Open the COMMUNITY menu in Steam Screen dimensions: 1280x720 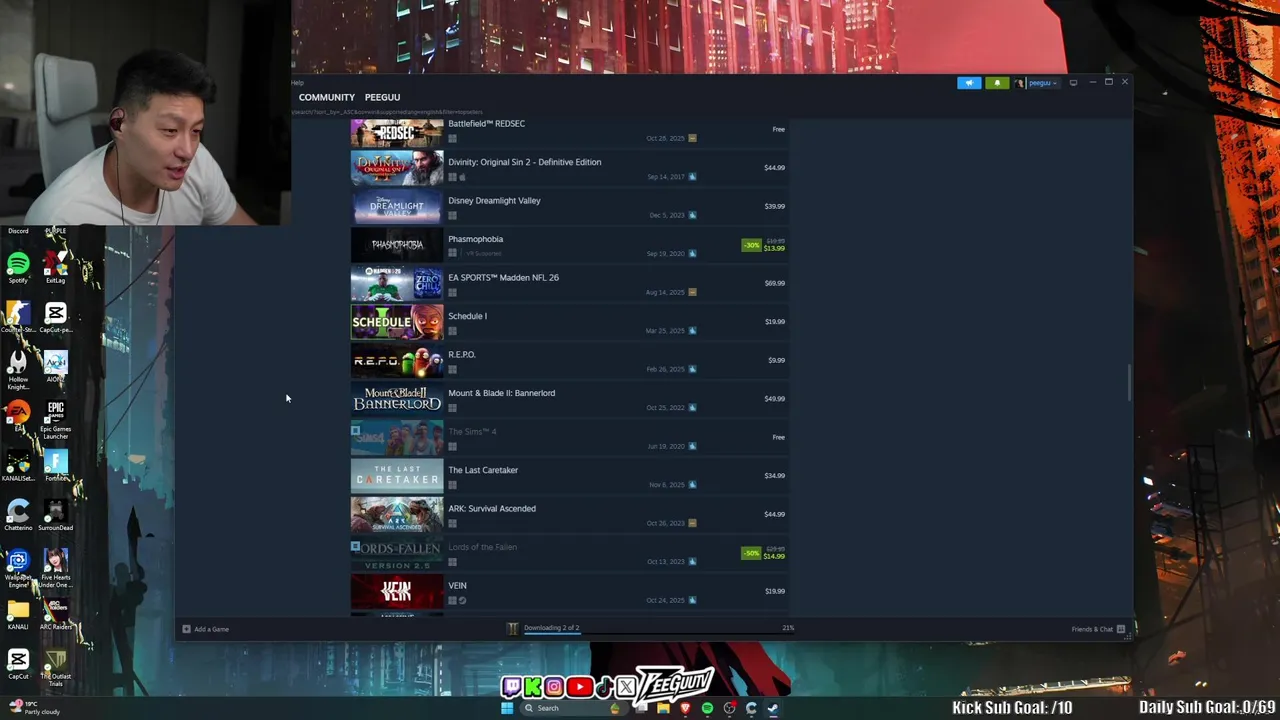327,97
